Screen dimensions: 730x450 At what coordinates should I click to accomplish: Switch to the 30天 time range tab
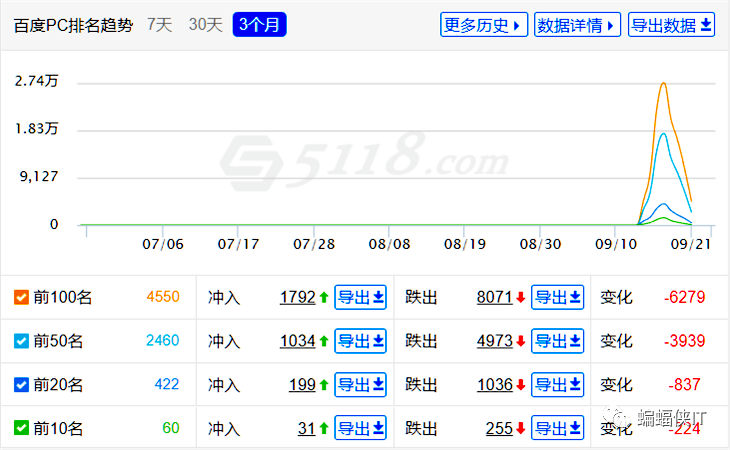pos(206,25)
